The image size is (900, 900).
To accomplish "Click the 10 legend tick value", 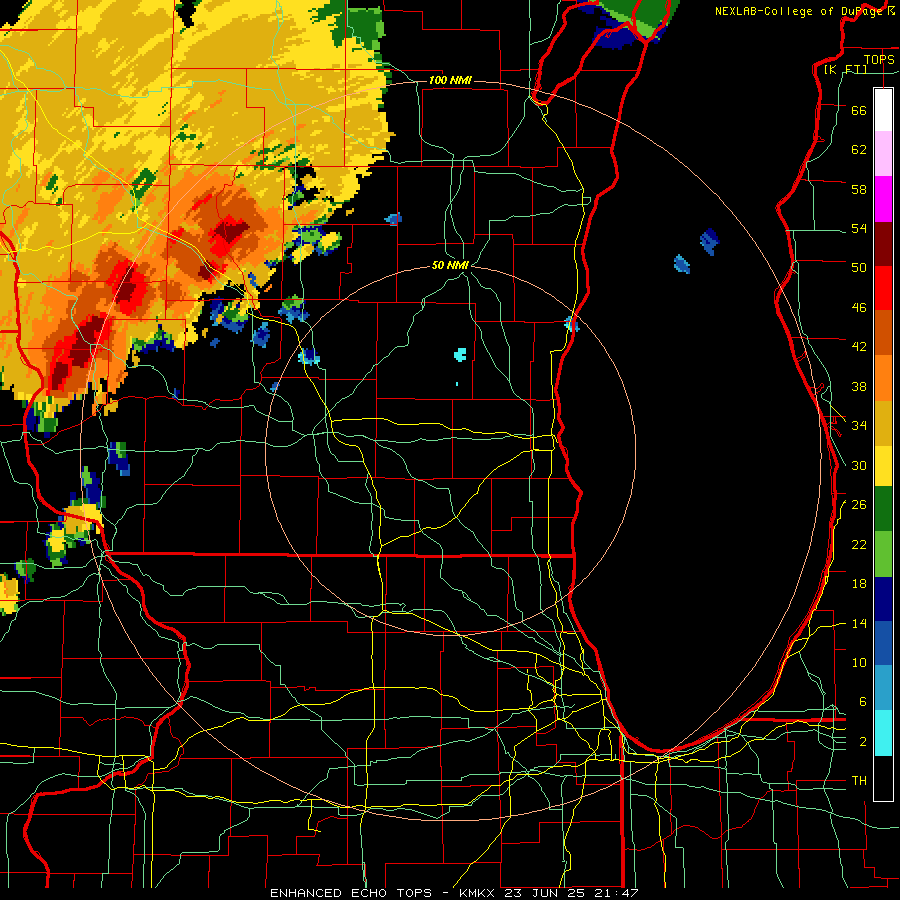I will point(859,662).
